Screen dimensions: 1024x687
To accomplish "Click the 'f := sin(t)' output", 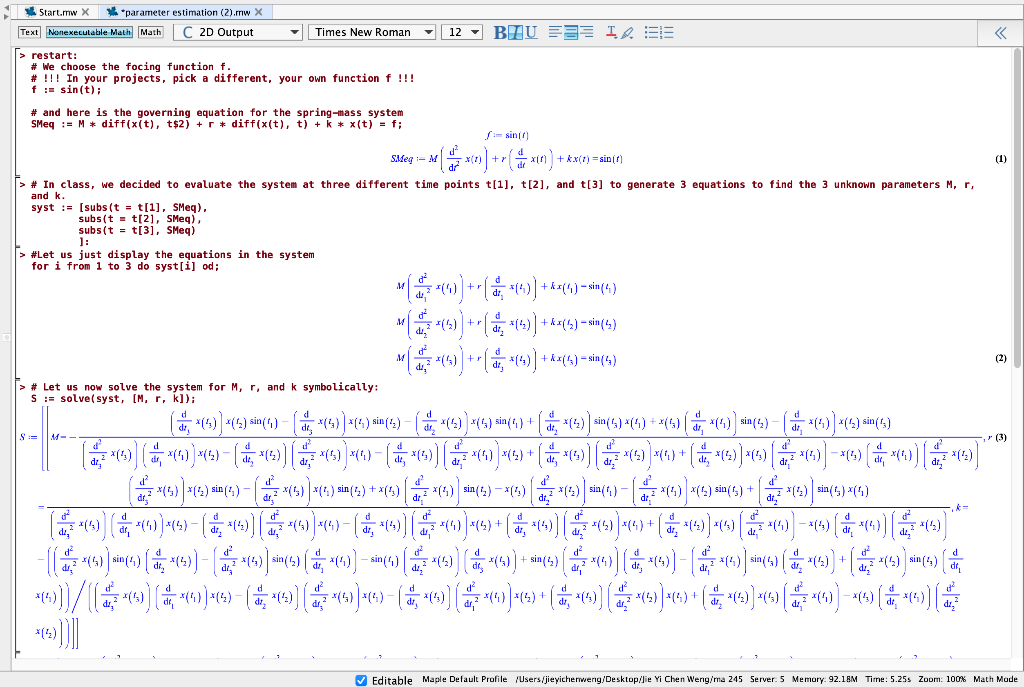I will point(507,135).
